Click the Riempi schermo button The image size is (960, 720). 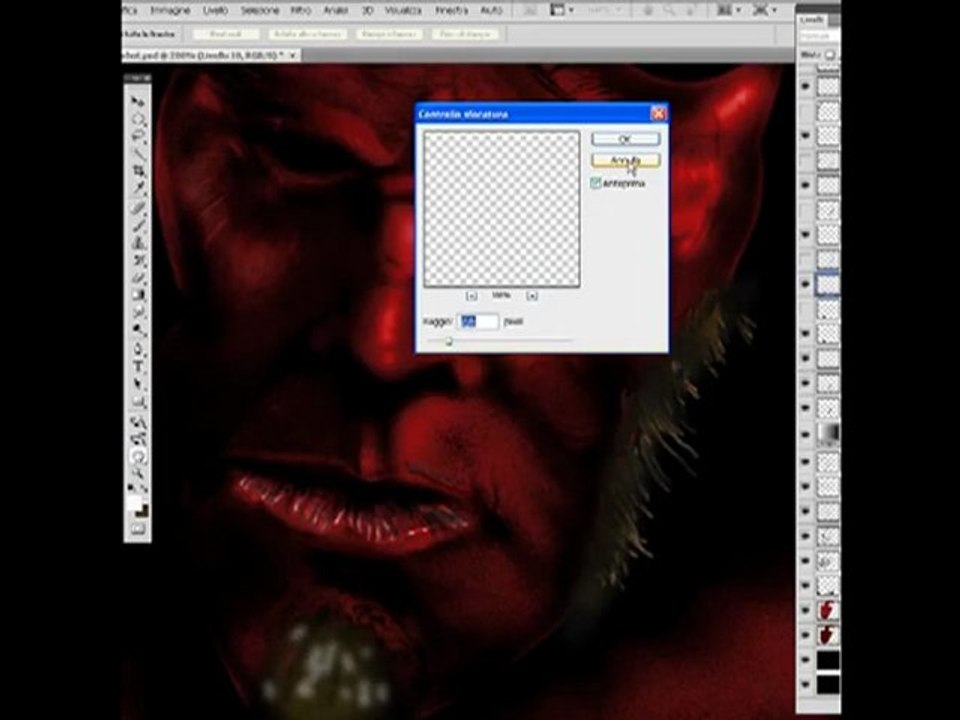(x=389, y=34)
